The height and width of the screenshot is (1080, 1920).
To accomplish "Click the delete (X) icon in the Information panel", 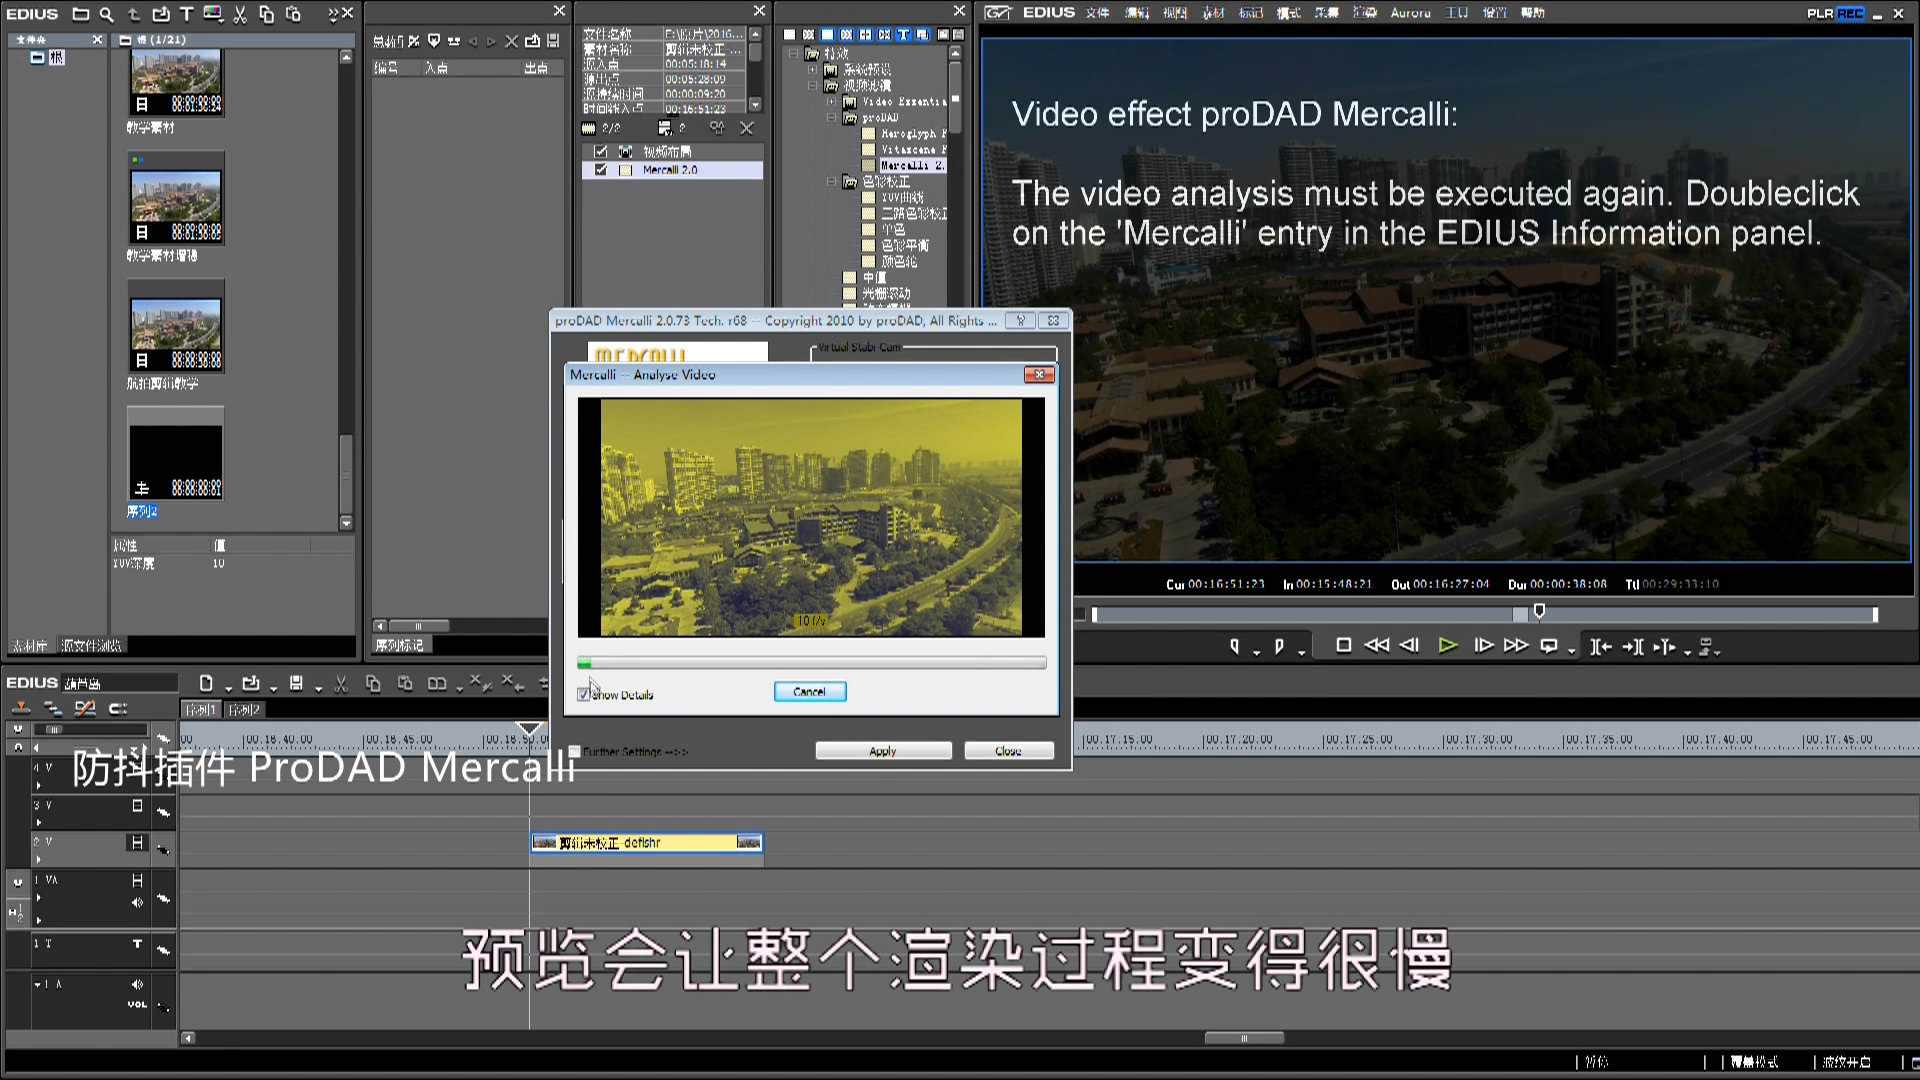I will 746,128.
